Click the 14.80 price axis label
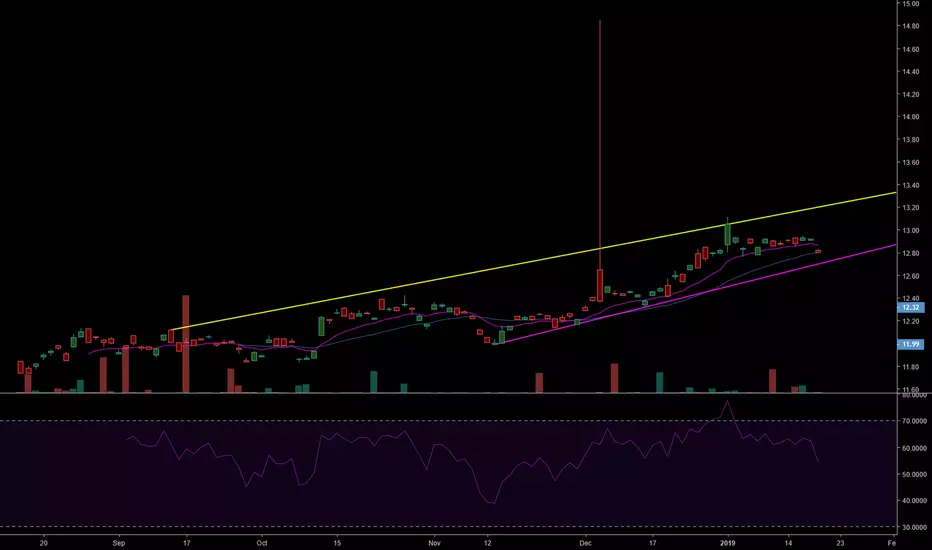The width and height of the screenshot is (932, 550). [911, 26]
